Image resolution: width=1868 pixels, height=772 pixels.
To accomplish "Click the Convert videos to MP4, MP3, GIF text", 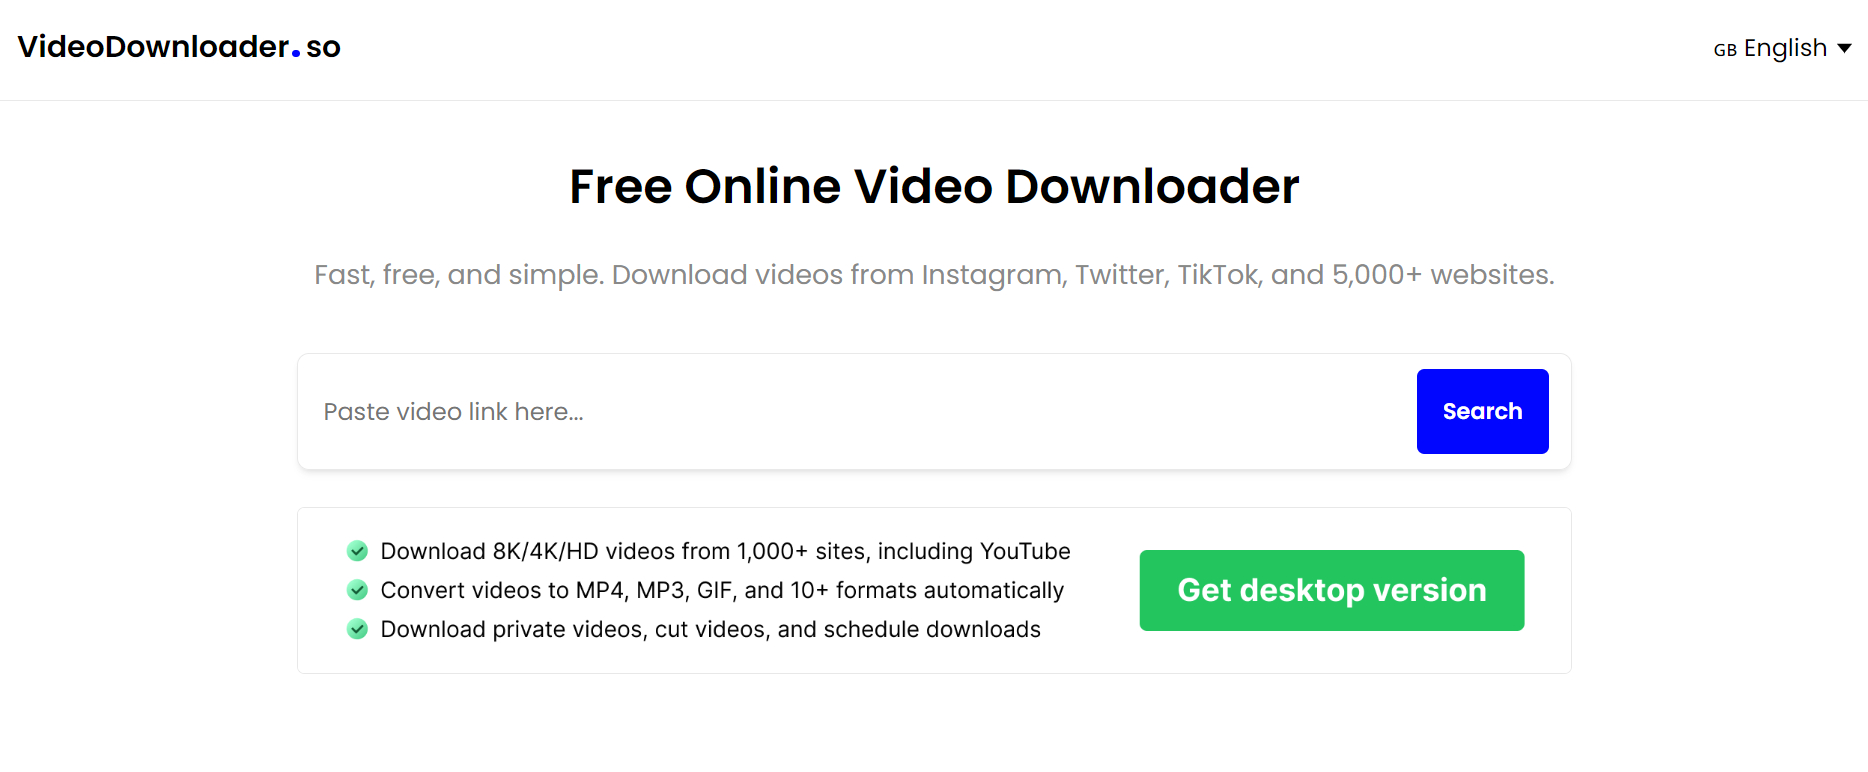I will coord(722,590).
